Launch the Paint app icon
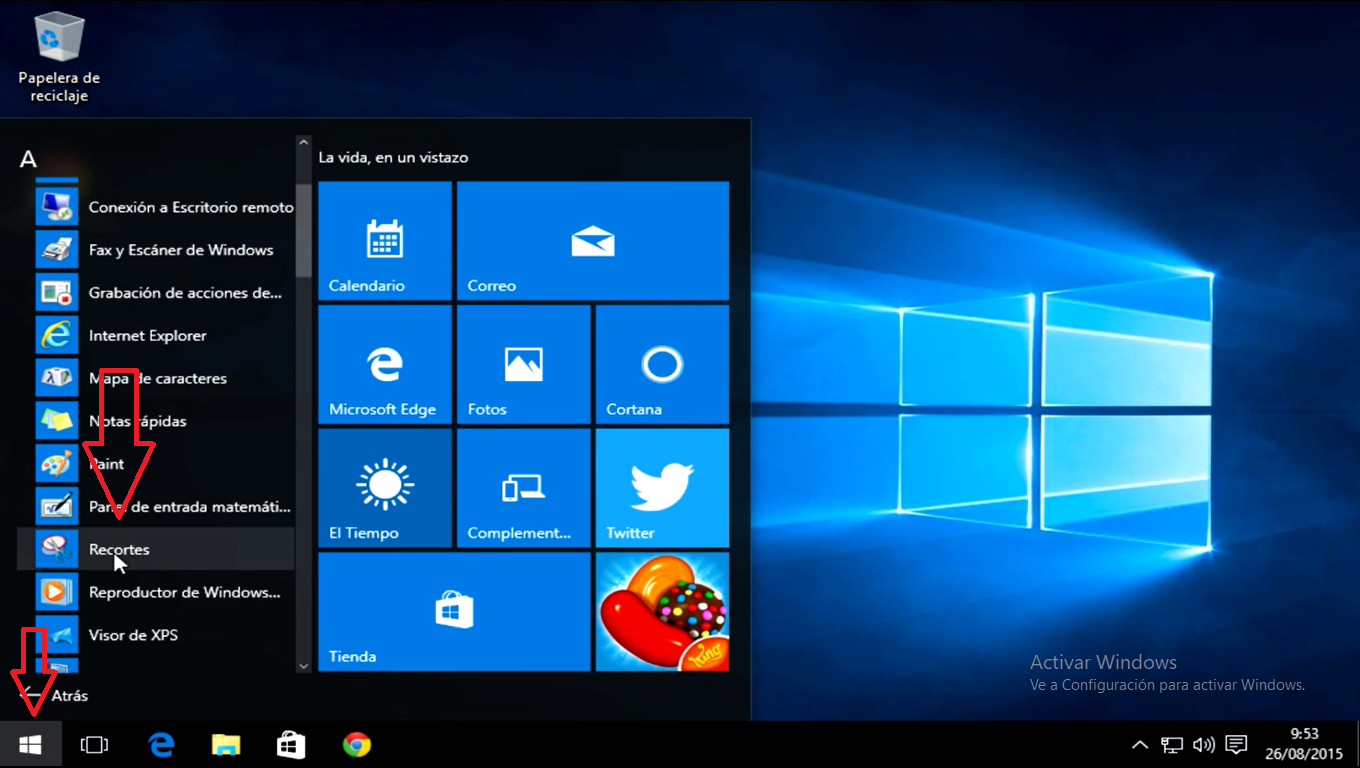1360x768 pixels. pyautogui.click(x=57, y=464)
